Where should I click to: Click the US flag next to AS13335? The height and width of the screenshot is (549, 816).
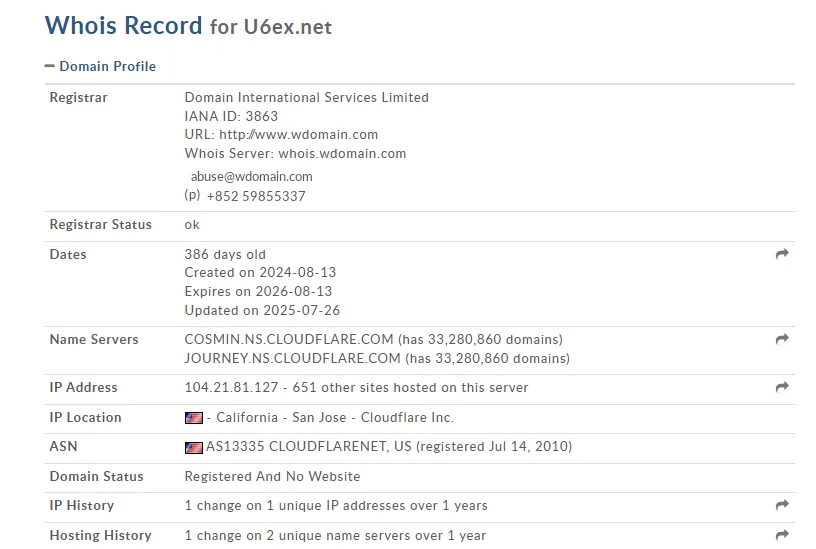(193, 448)
